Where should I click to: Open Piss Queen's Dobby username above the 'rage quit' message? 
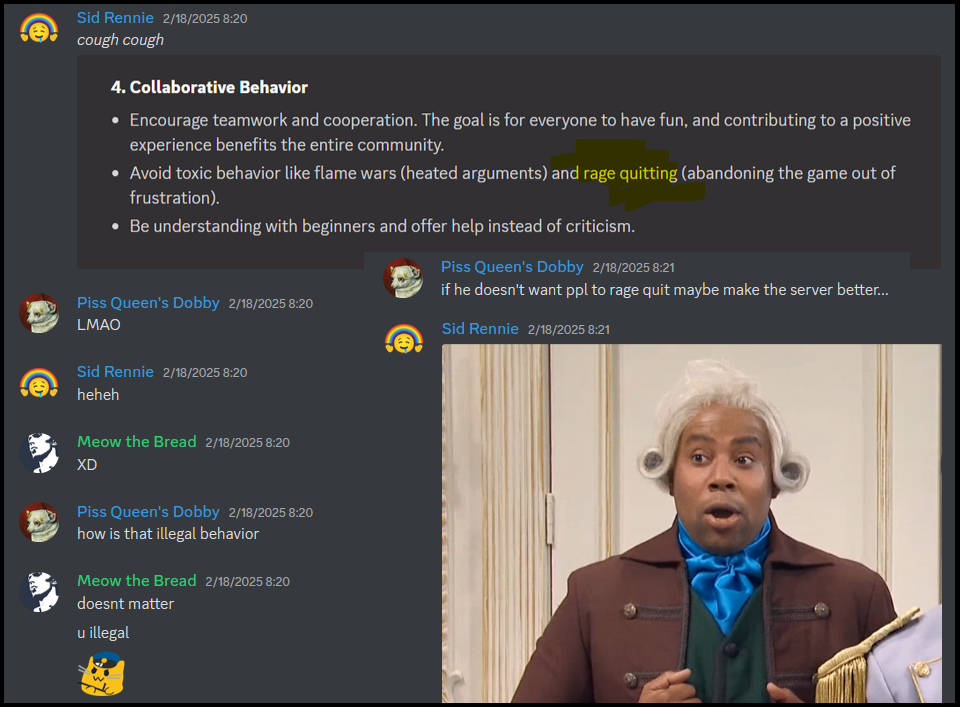tap(512, 267)
